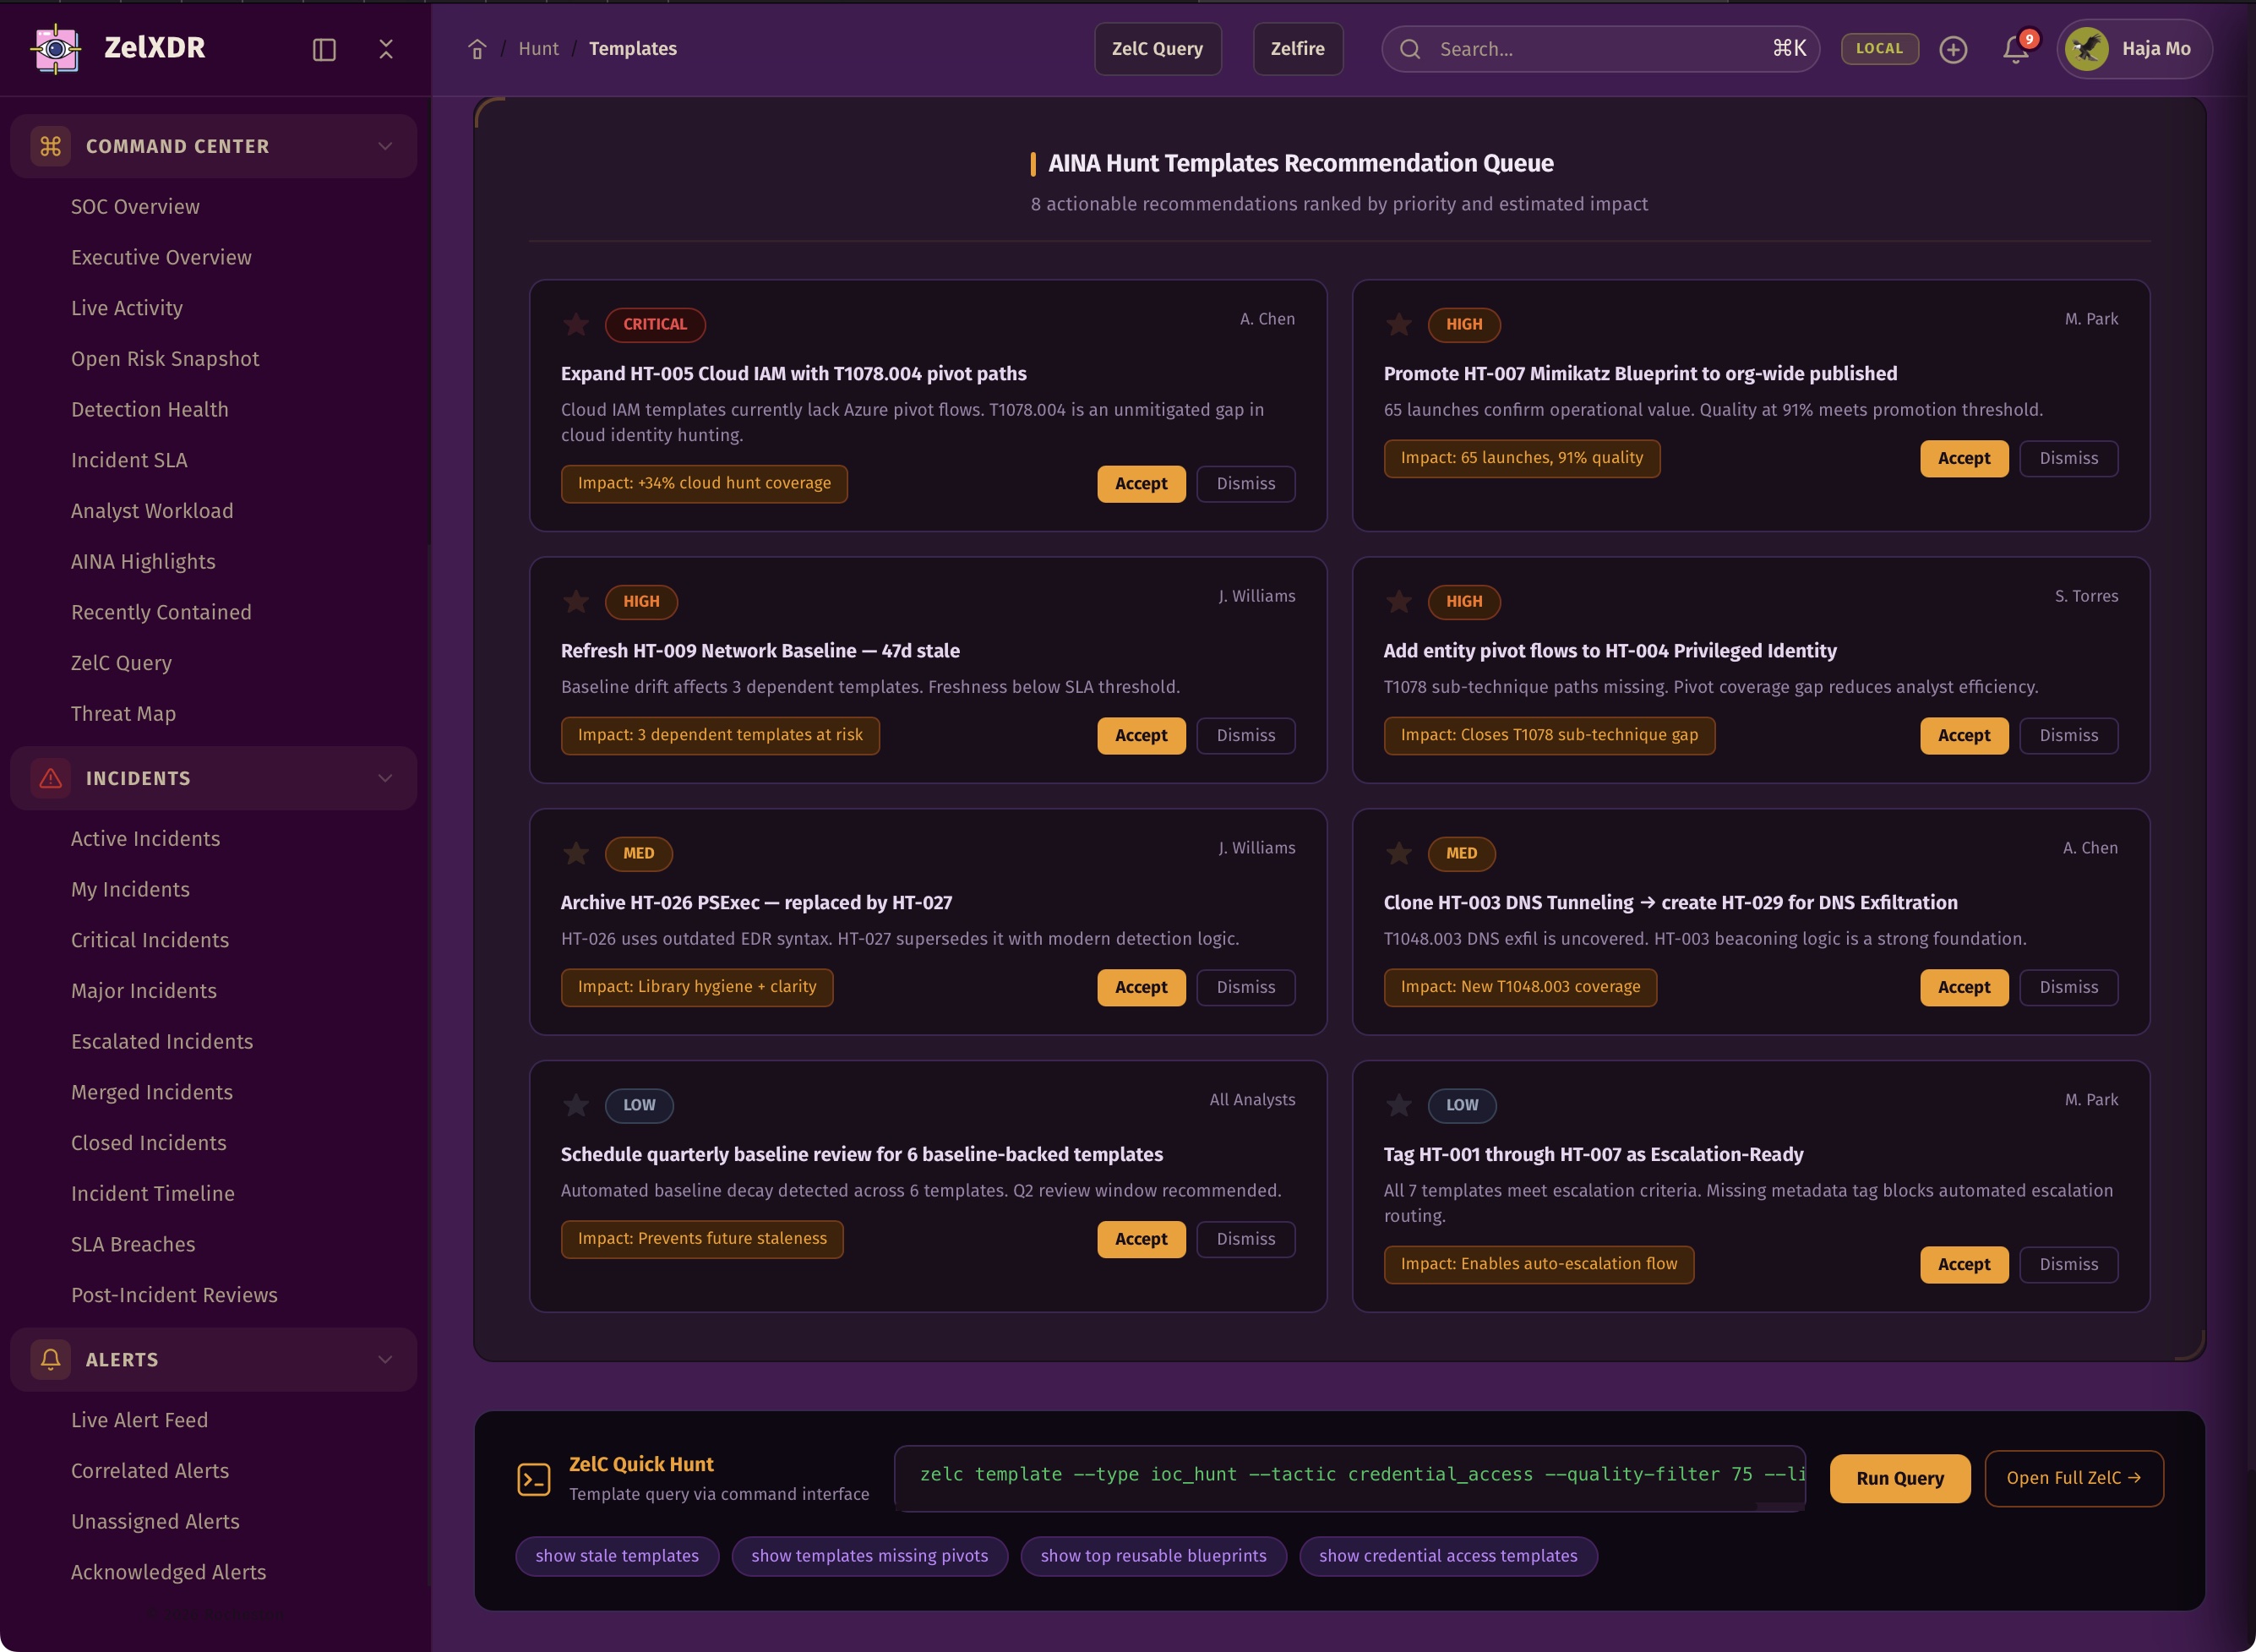This screenshot has height=1652, width=2256.
Task: Collapse the Command Center section chevron
Action: tap(385, 146)
